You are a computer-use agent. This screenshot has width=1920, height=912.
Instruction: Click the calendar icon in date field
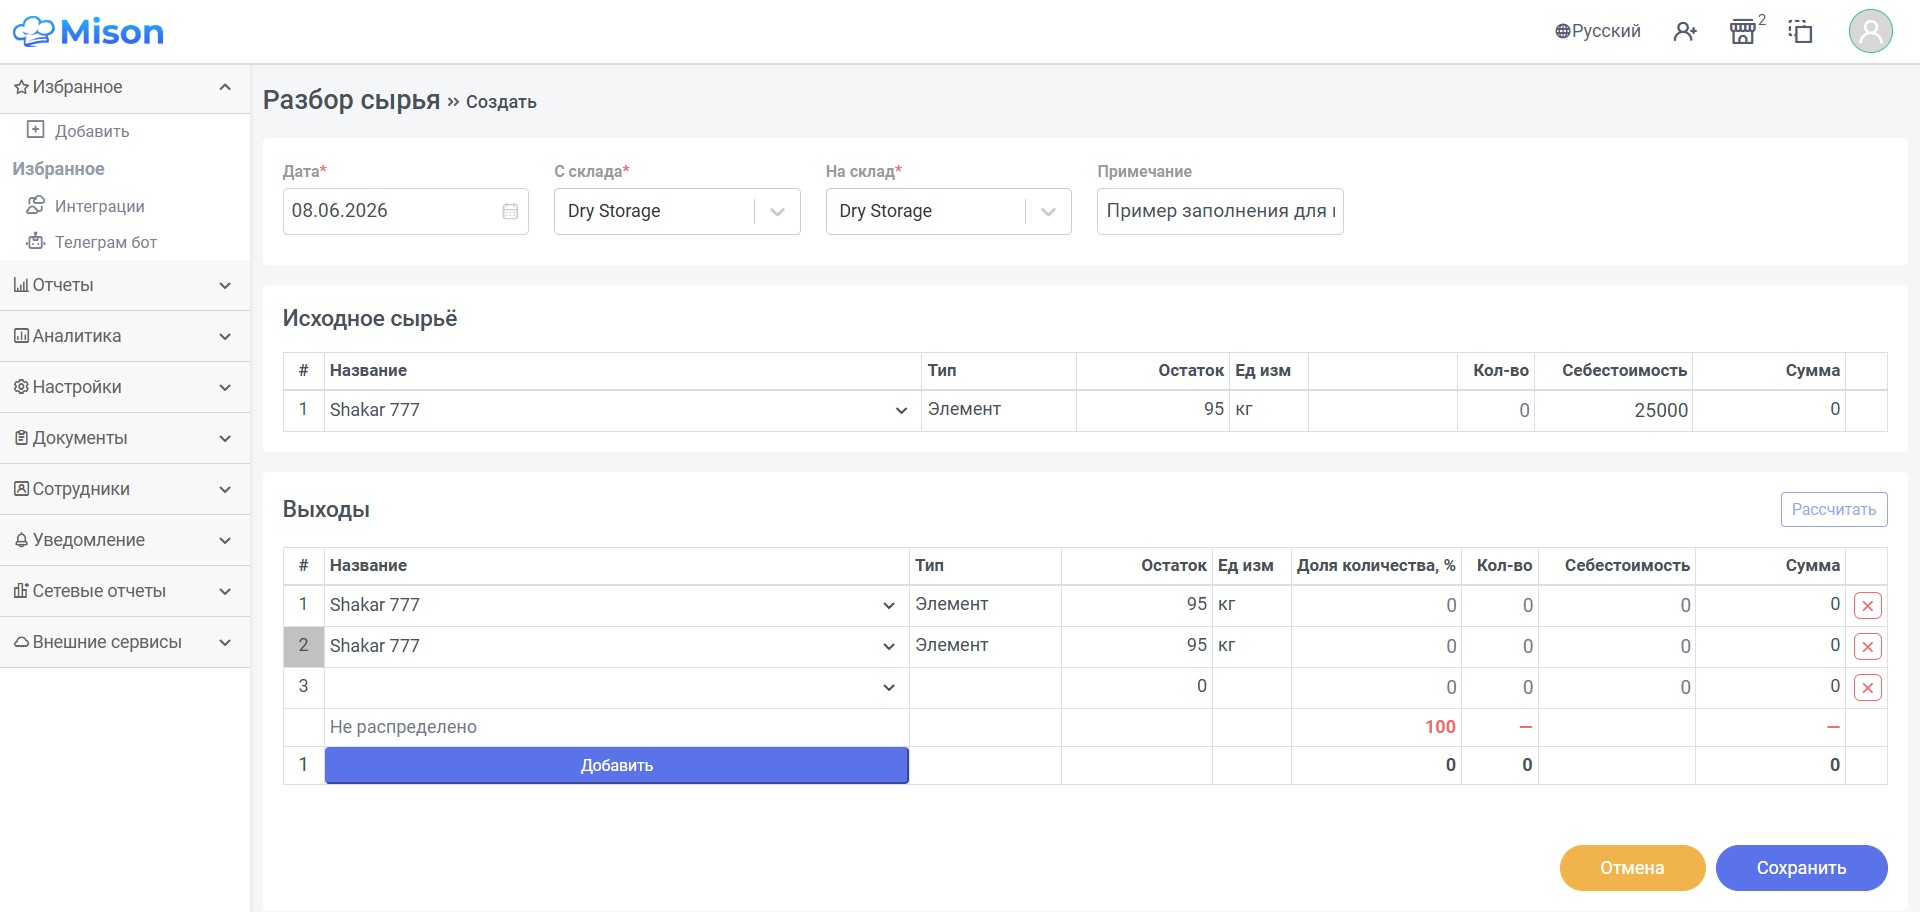[510, 211]
